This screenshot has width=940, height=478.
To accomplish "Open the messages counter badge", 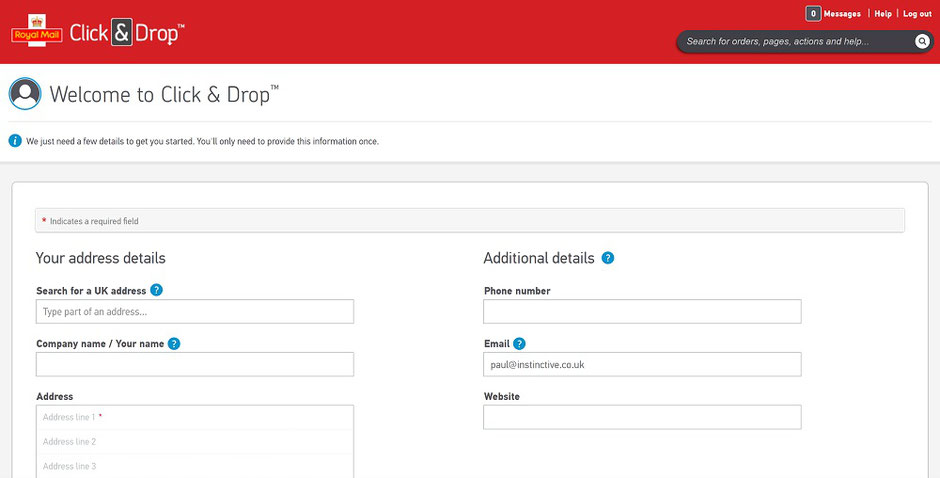I will tap(813, 14).
